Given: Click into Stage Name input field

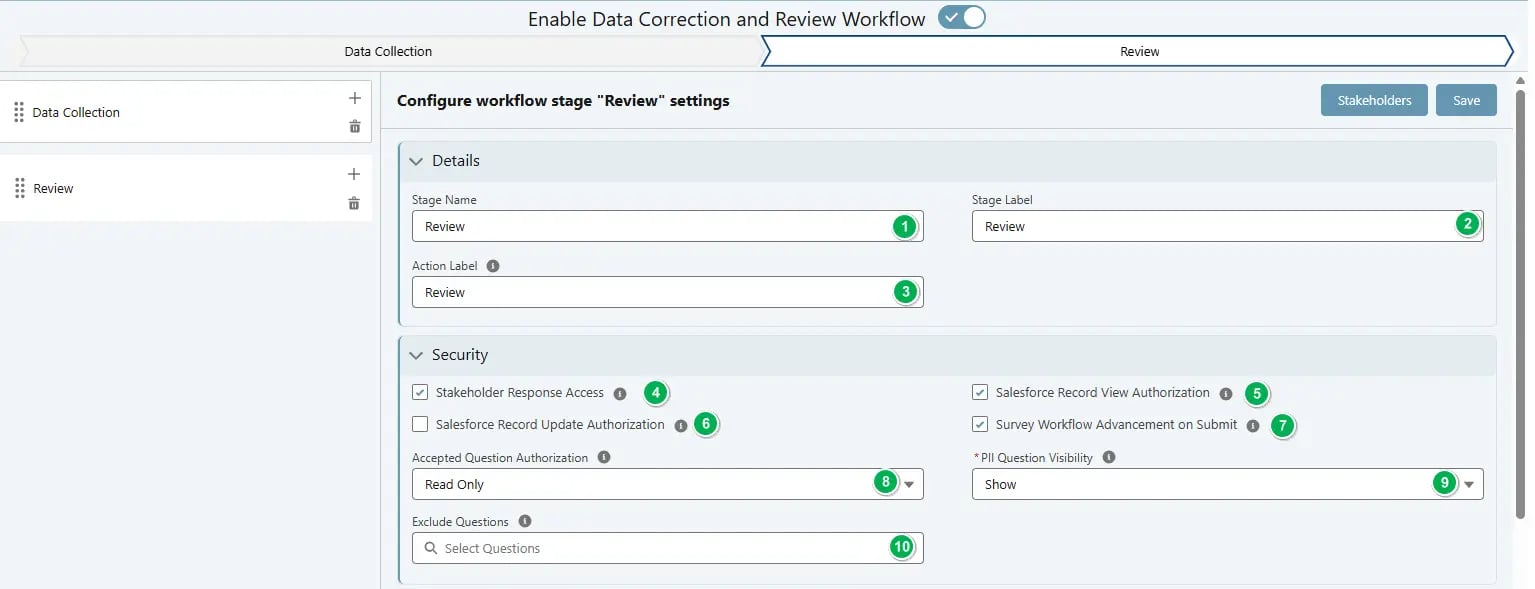Looking at the screenshot, I should pyautogui.click(x=667, y=226).
